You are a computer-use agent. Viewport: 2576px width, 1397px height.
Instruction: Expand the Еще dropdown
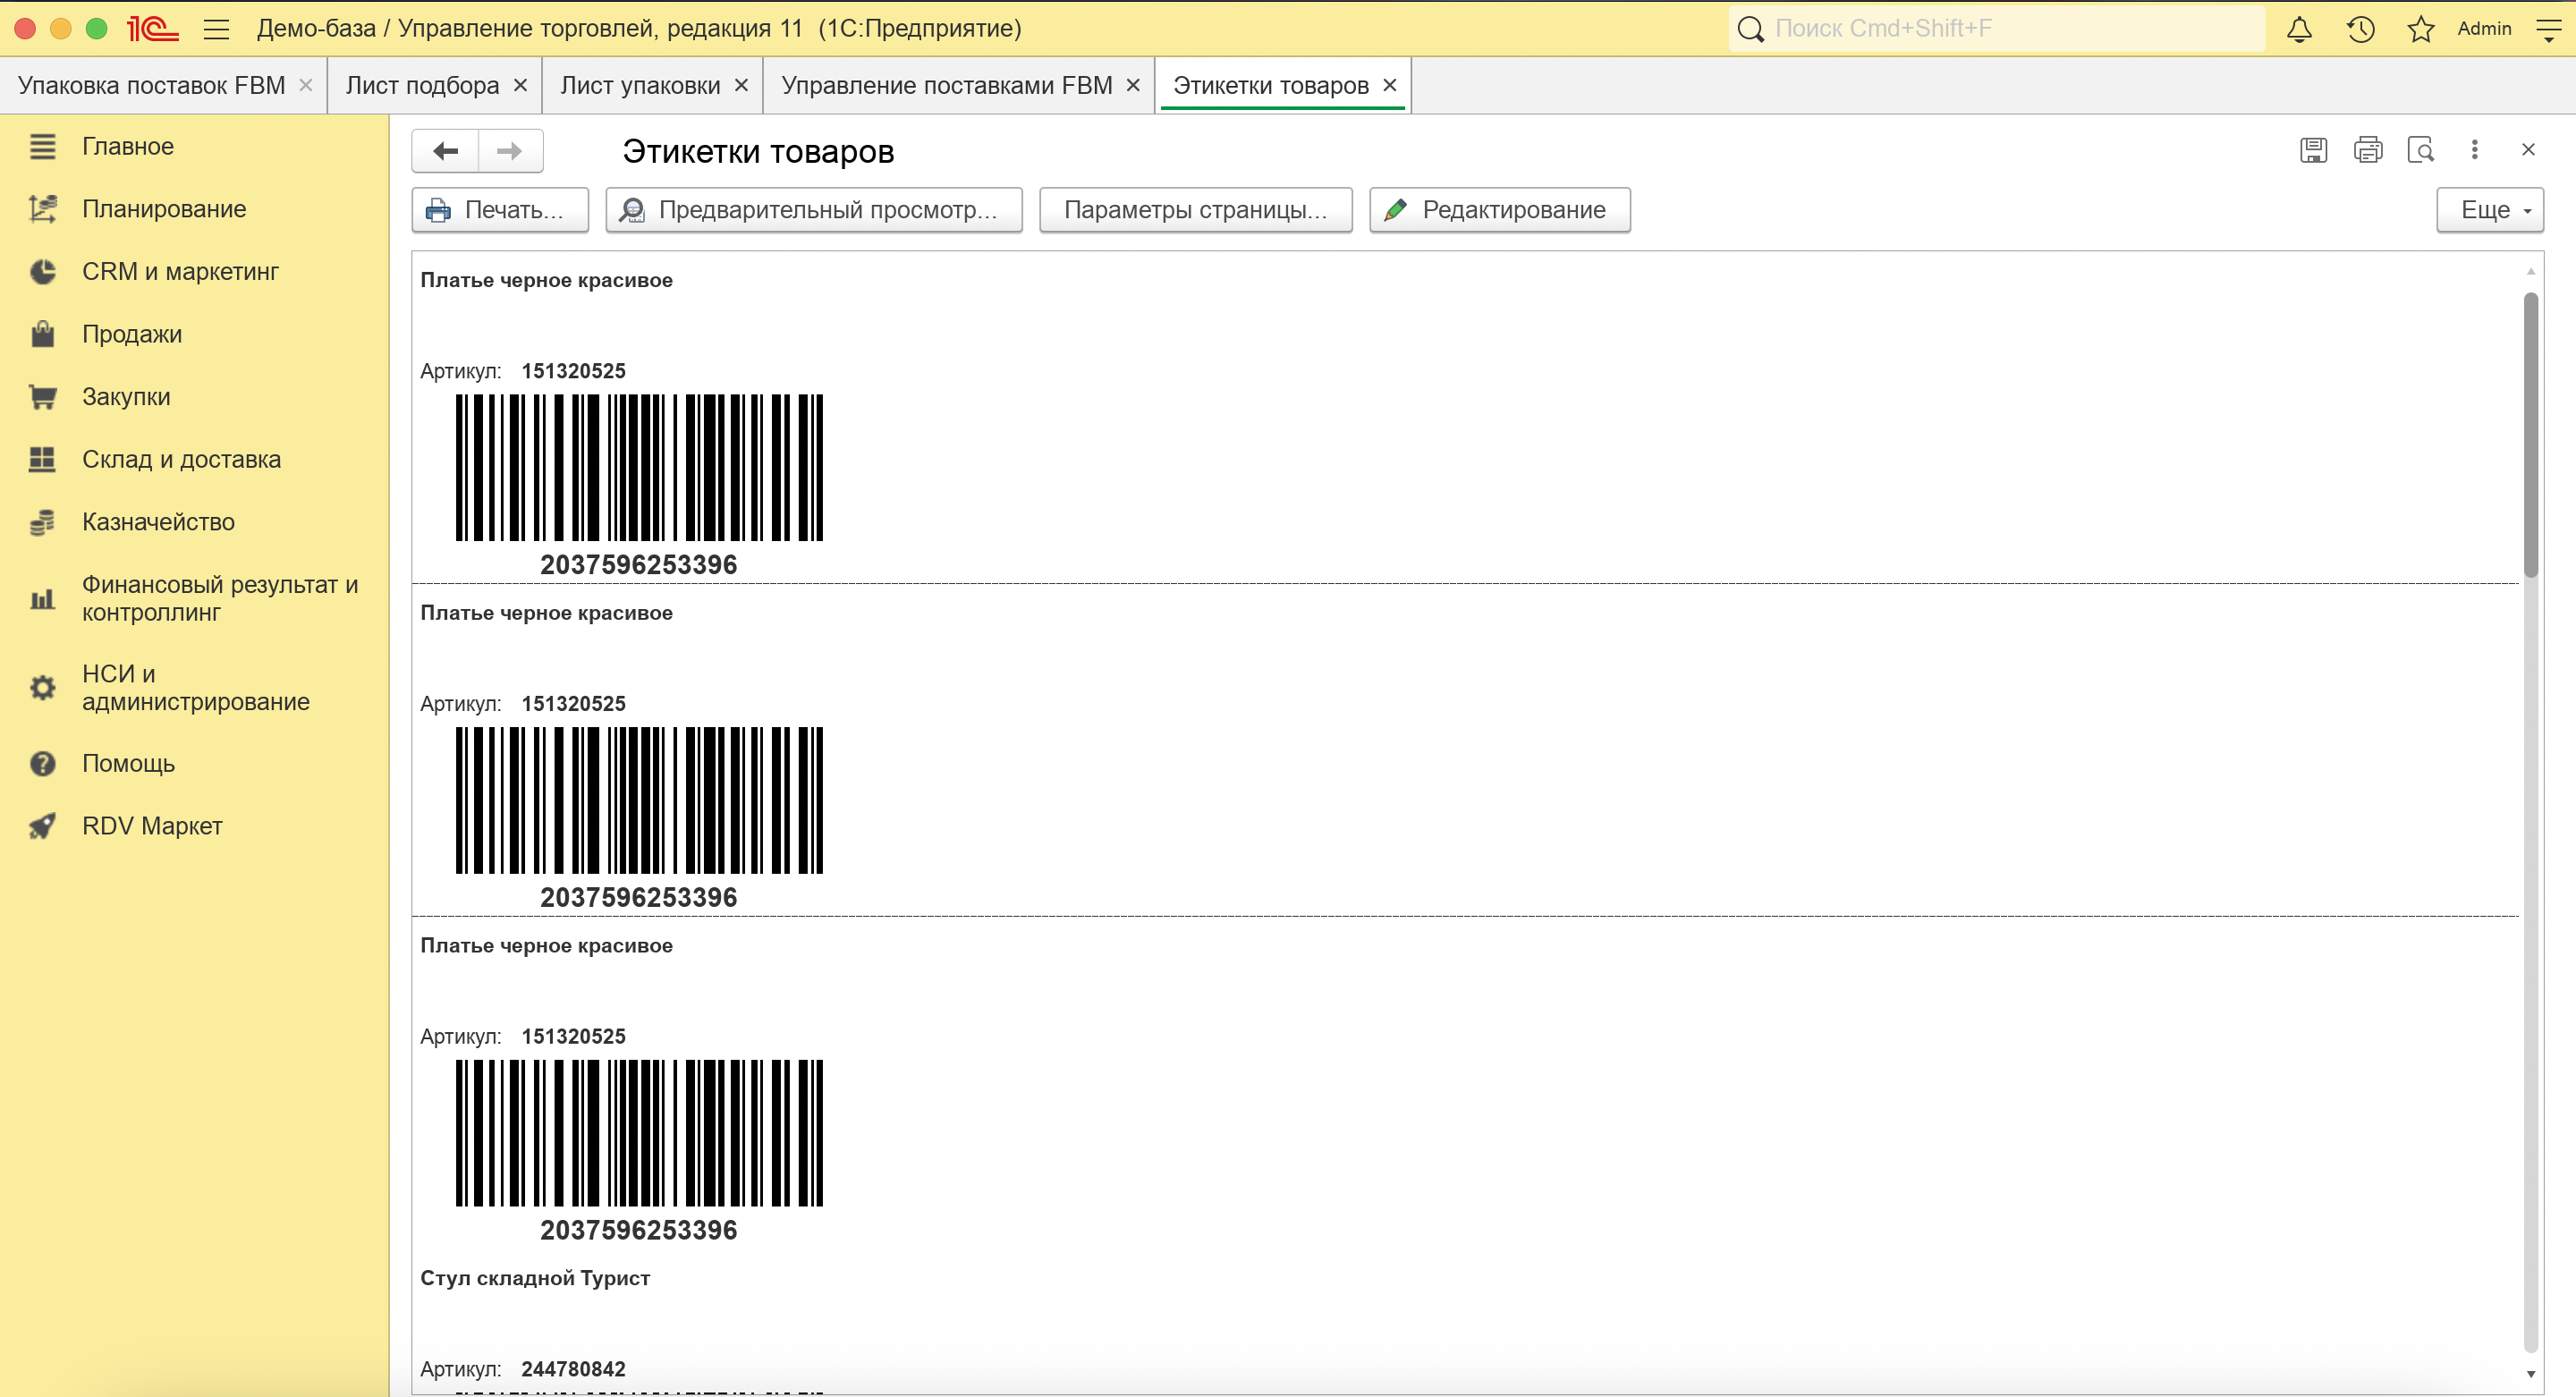tap(2489, 210)
